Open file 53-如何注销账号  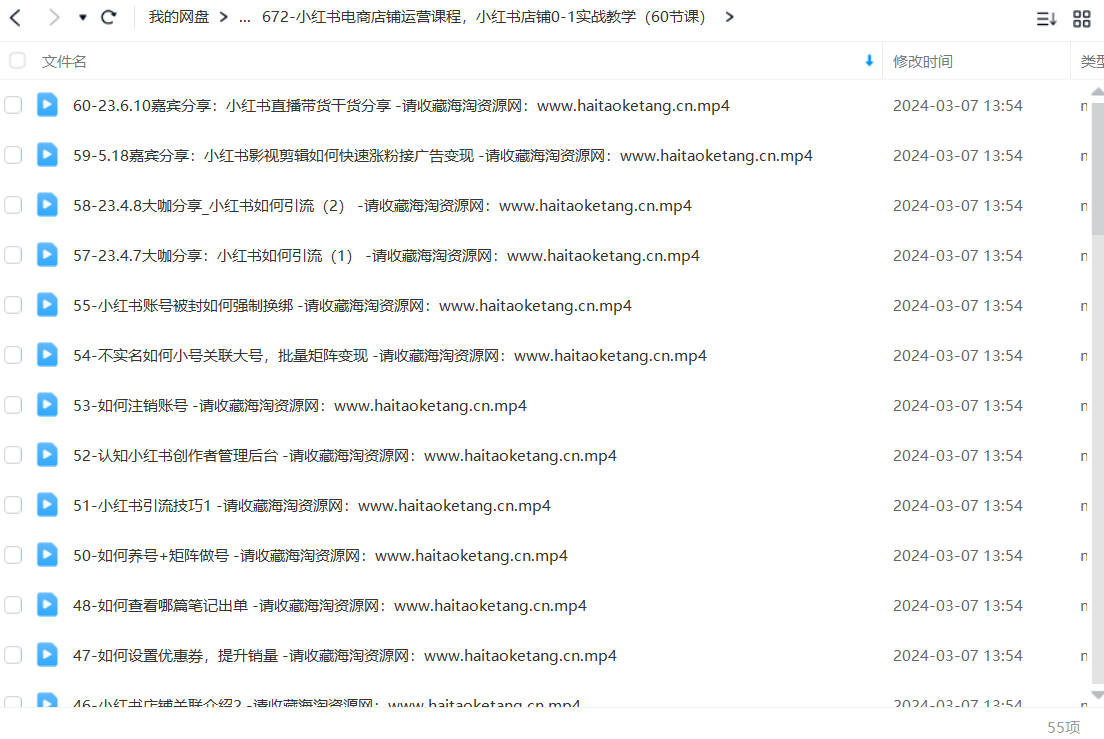click(x=300, y=405)
